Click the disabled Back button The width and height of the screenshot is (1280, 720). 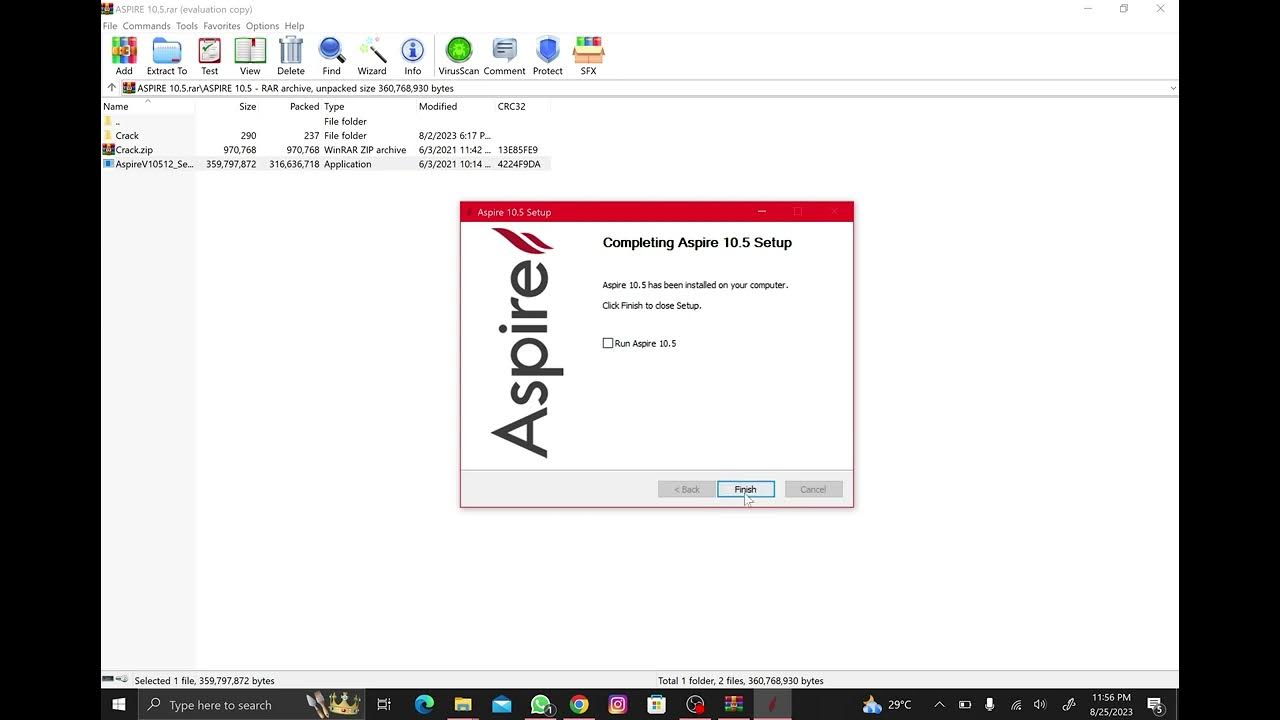pyautogui.click(x=686, y=489)
